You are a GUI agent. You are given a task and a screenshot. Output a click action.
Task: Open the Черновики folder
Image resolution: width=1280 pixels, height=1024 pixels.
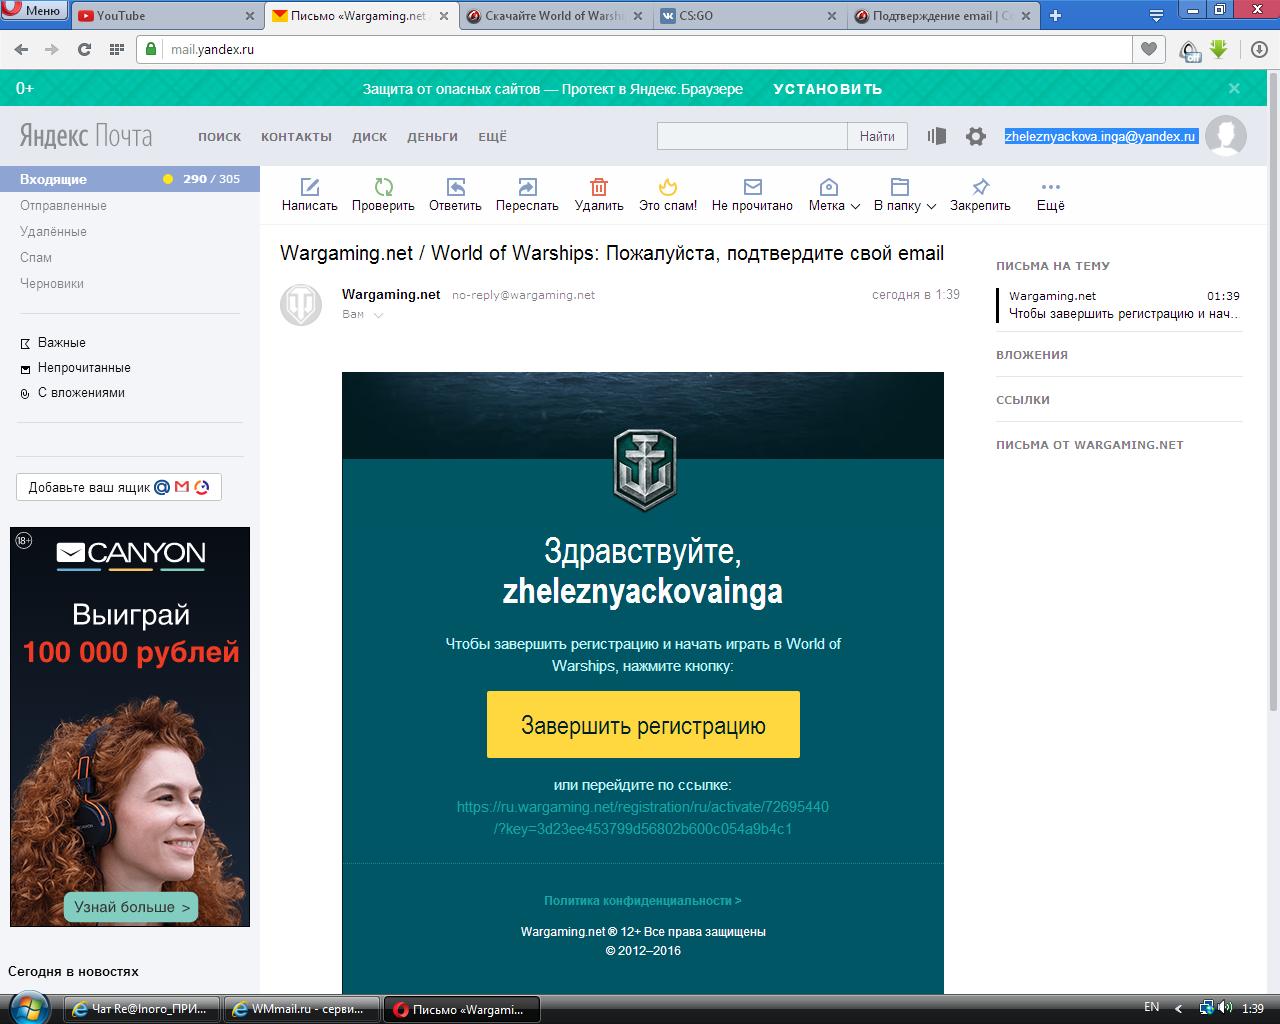[x=52, y=283]
